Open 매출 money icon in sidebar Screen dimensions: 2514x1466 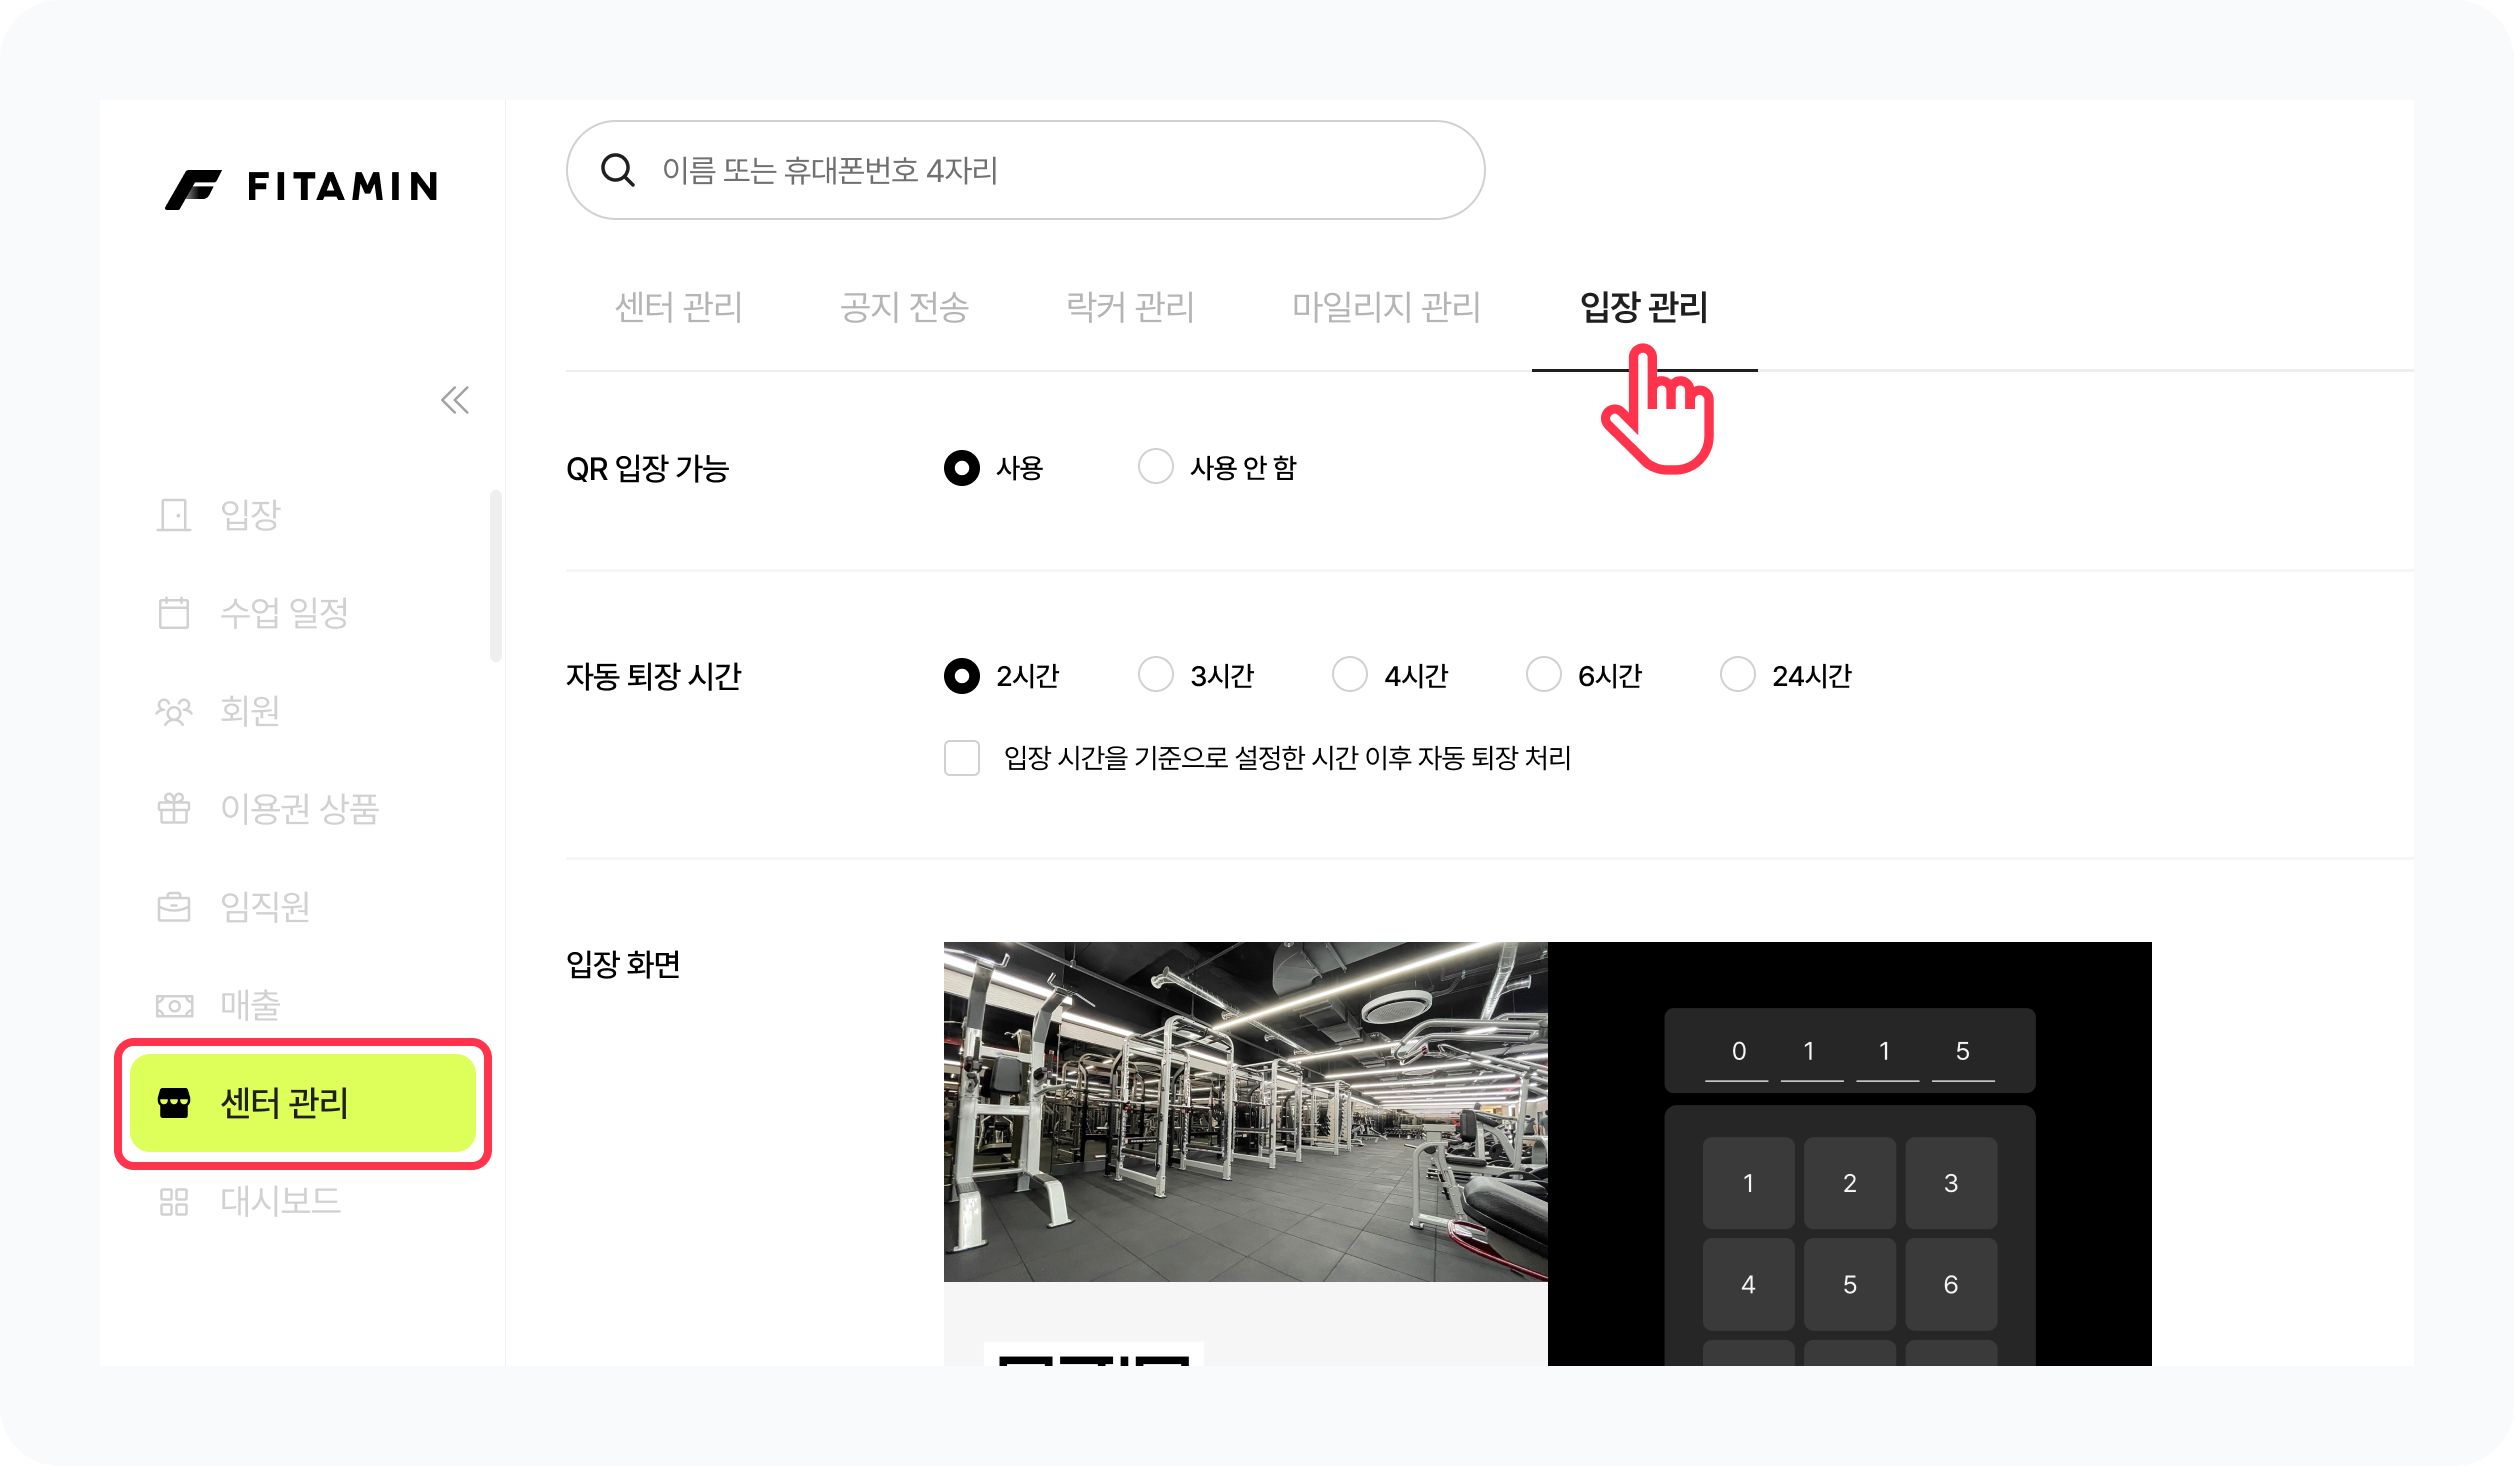pos(174,1005)
